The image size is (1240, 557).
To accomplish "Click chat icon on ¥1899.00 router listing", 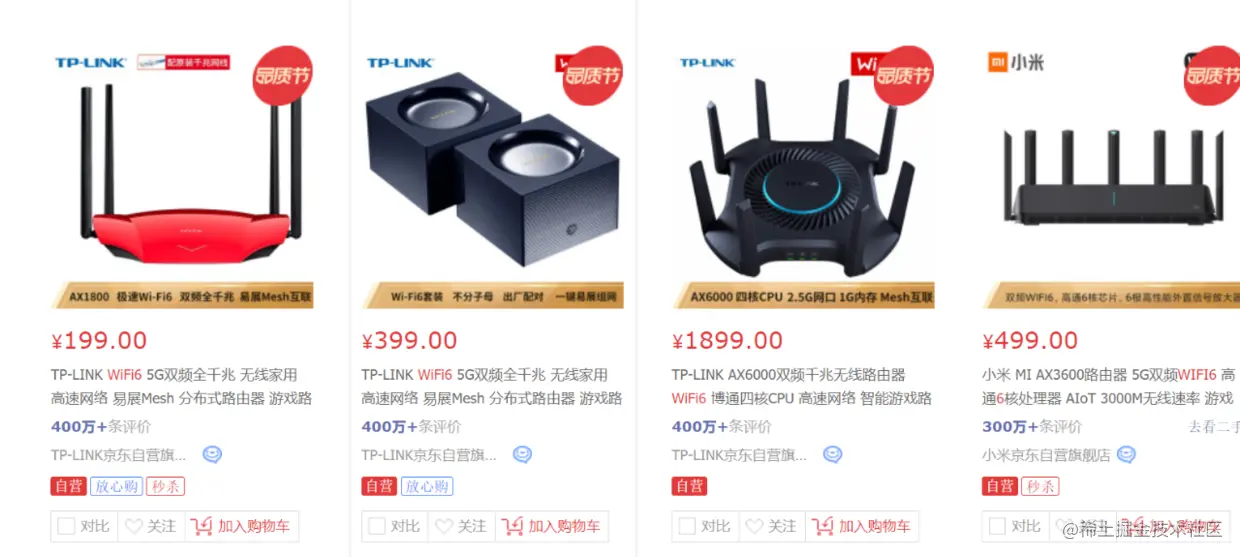I will (x=832, y=455).
